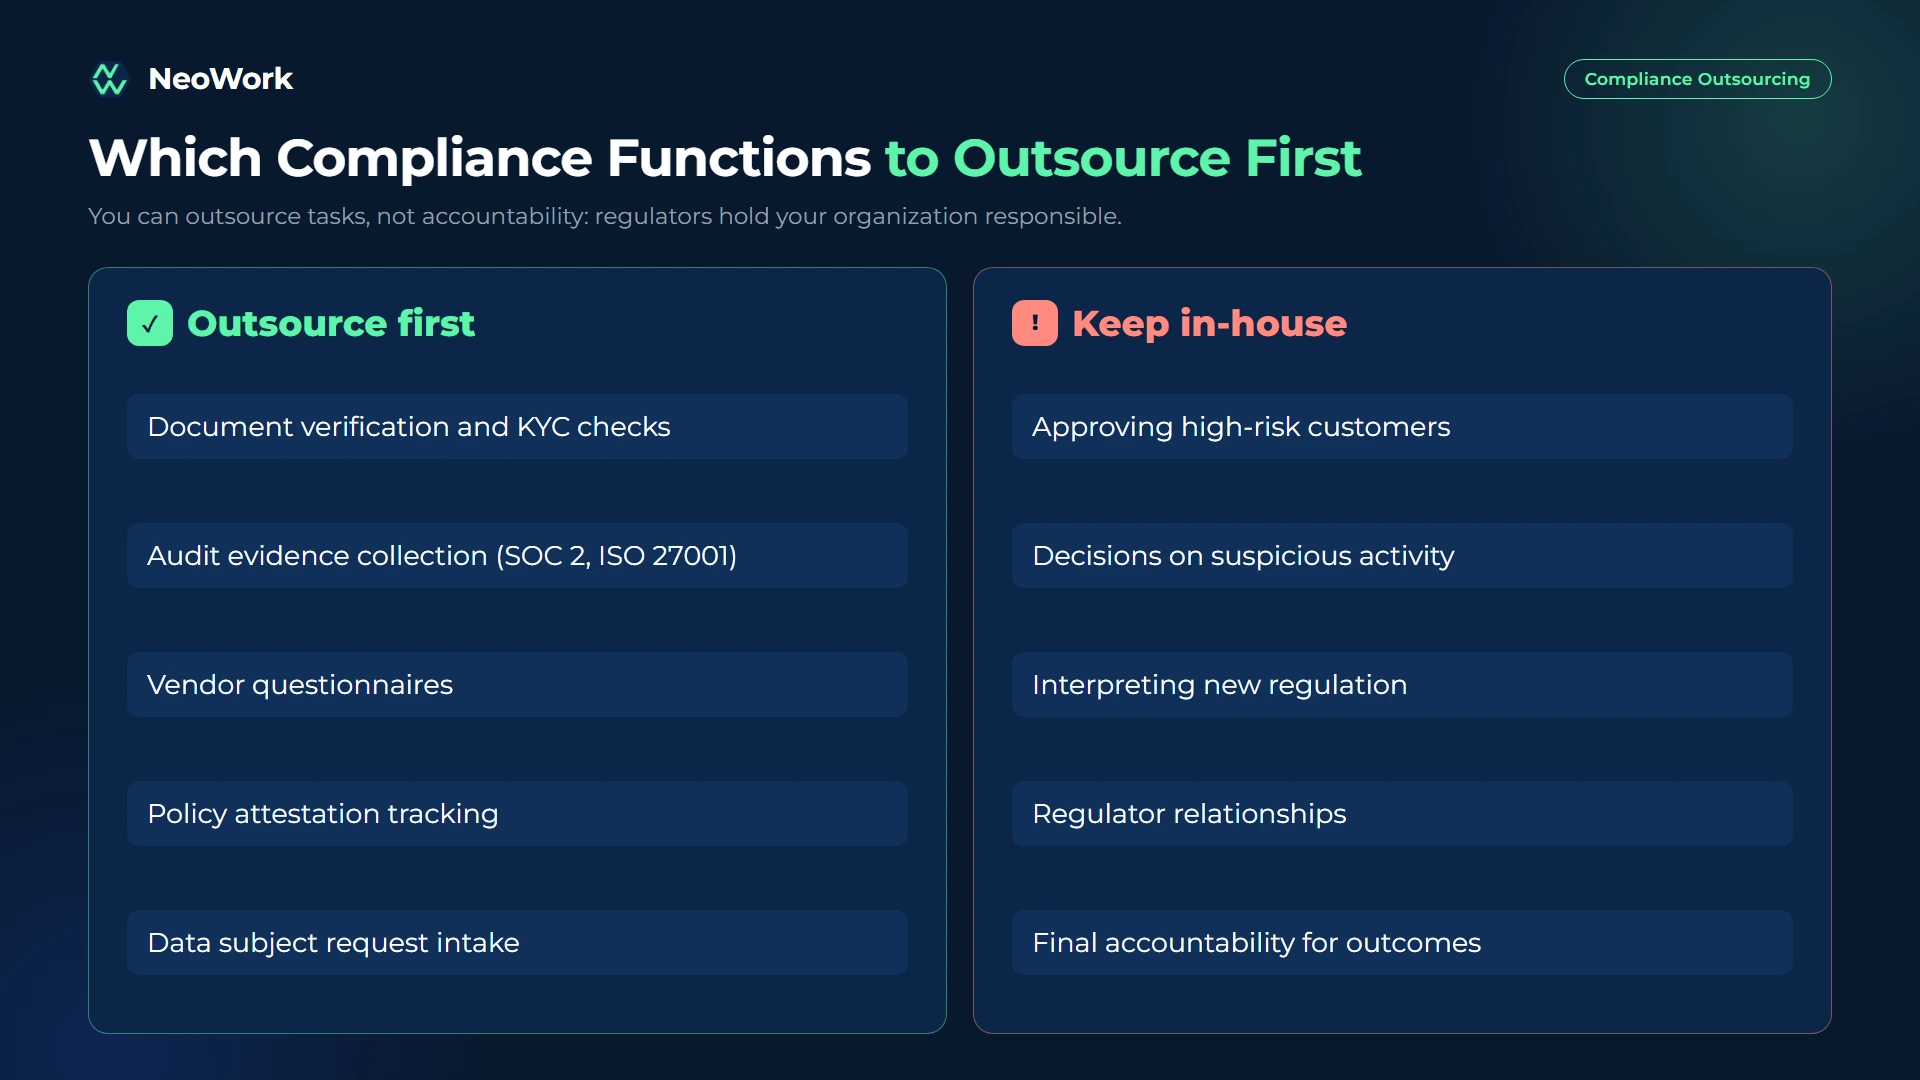Click the NeoWork logo icon
Screen dimensions: 1920x1080
click(x=109, y=79)
